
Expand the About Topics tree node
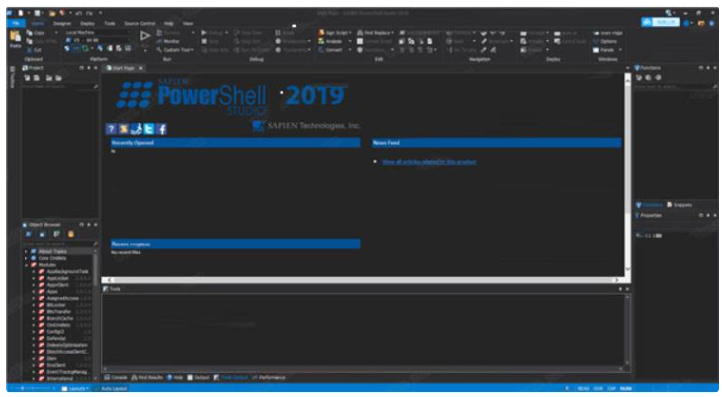coord(26,252)
